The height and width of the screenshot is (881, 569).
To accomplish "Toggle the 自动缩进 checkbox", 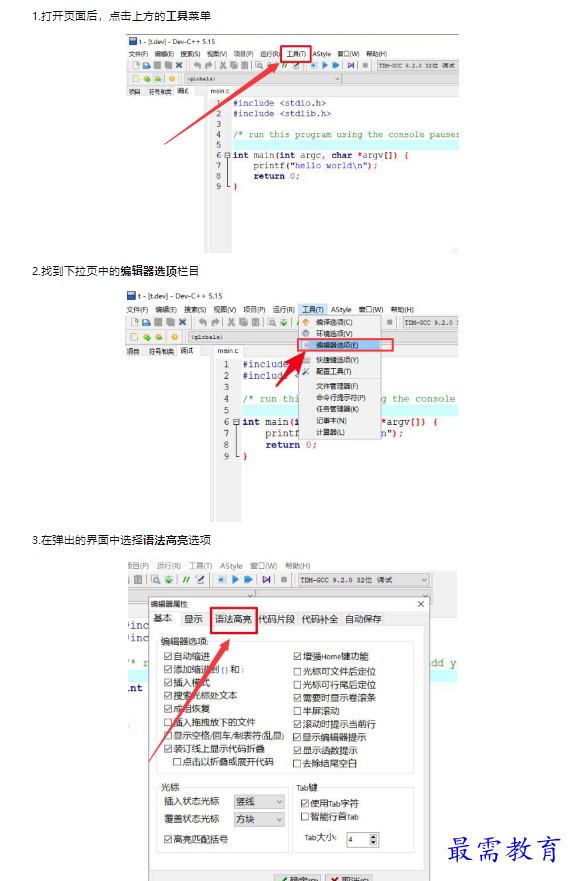I will tap(168, 656).
